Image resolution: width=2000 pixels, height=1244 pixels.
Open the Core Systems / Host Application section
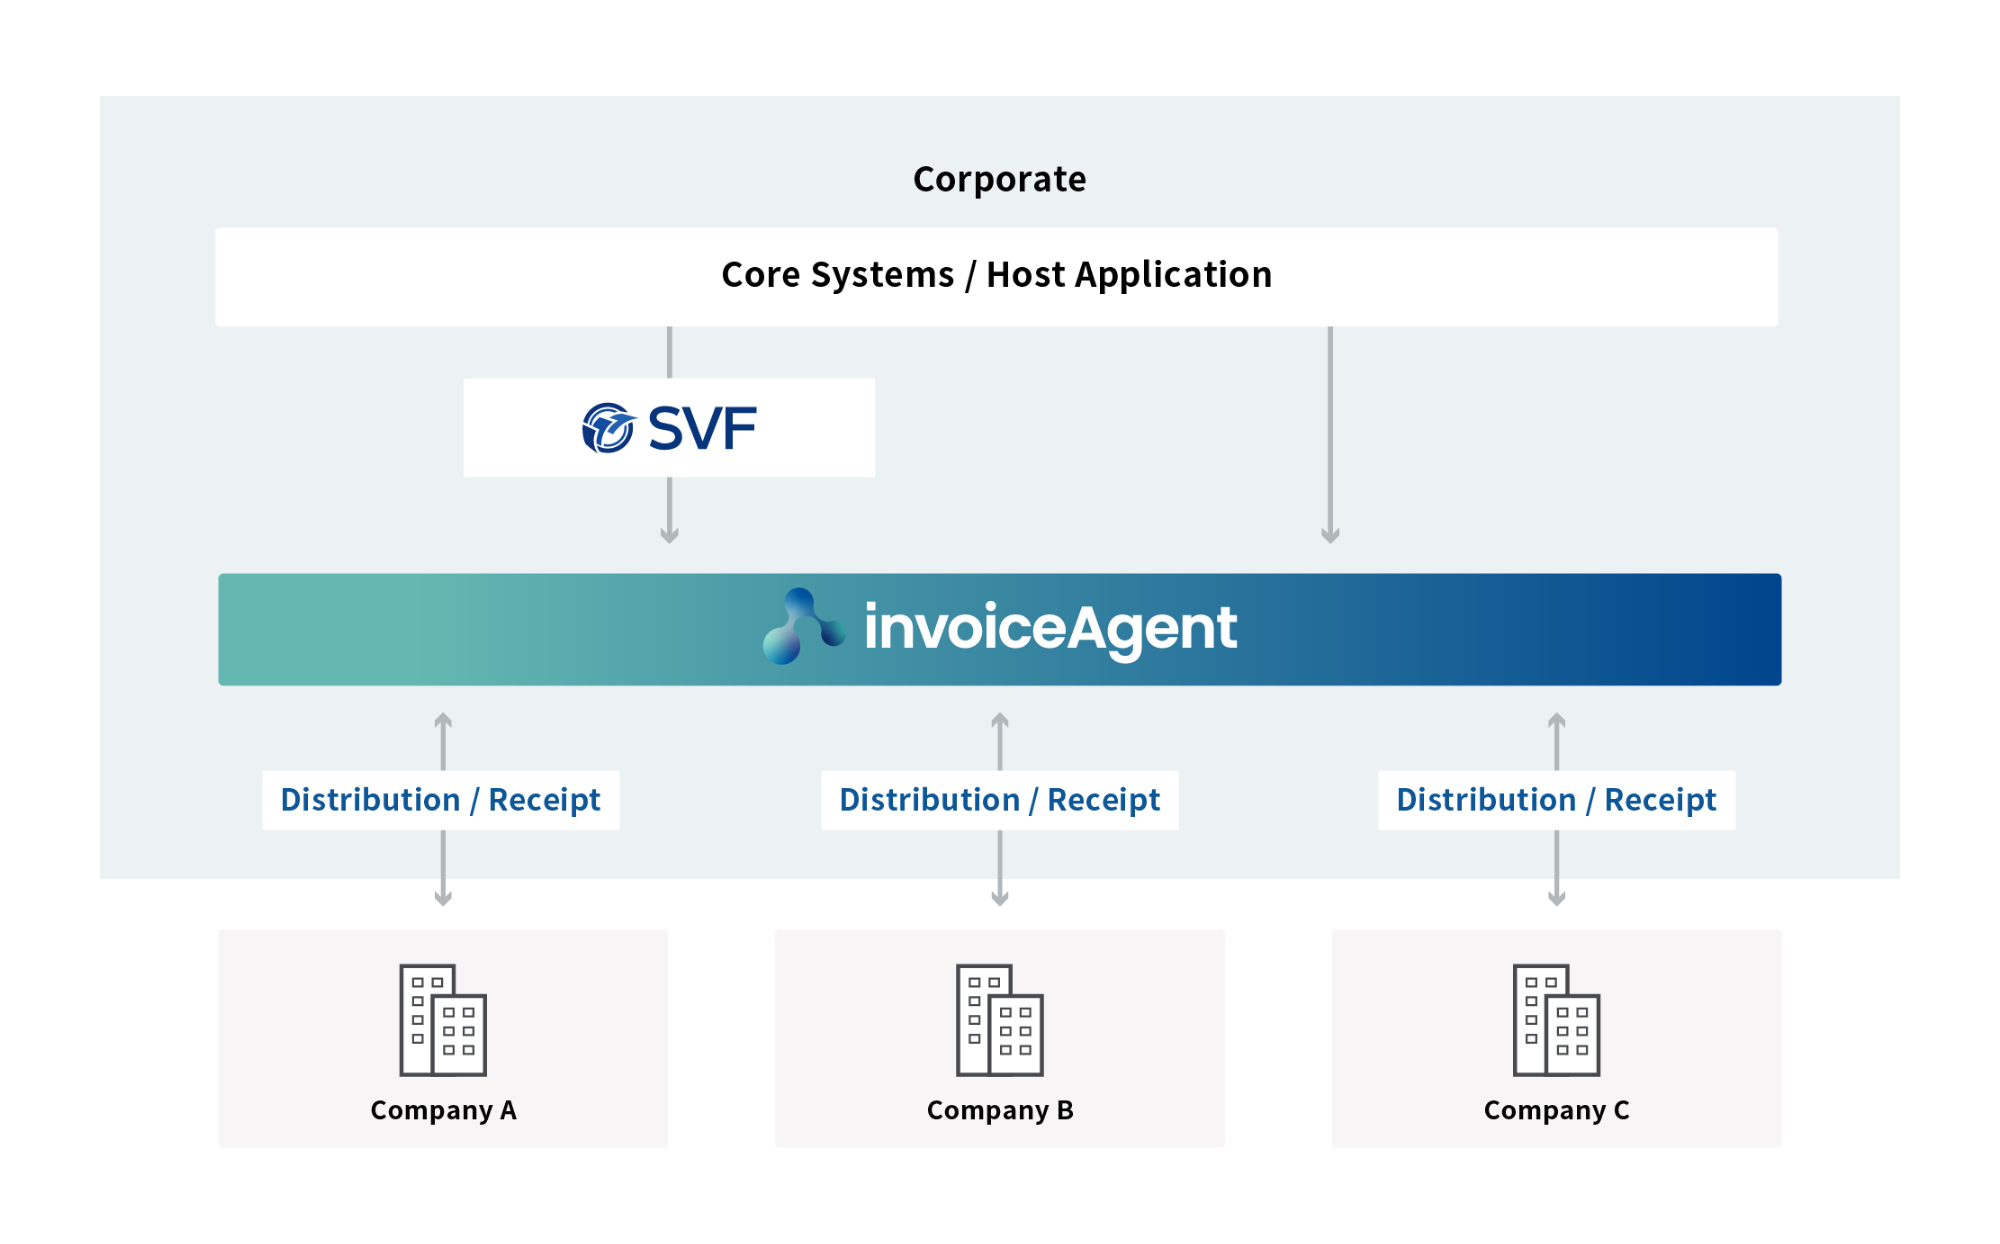996,274
